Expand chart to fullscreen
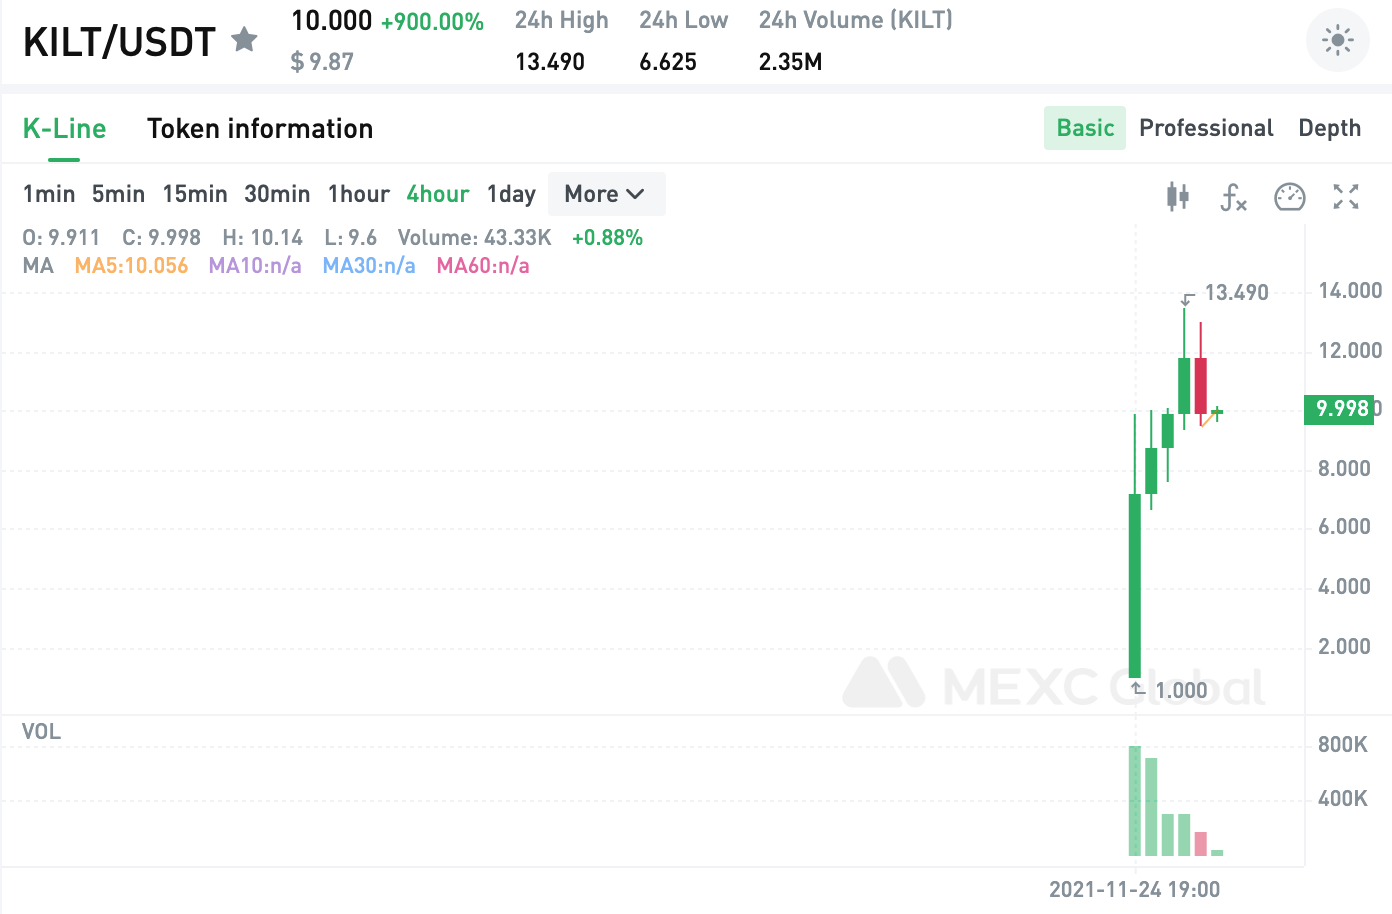This screenshot has height=914, width=1392. click(x=1345, y=197)
